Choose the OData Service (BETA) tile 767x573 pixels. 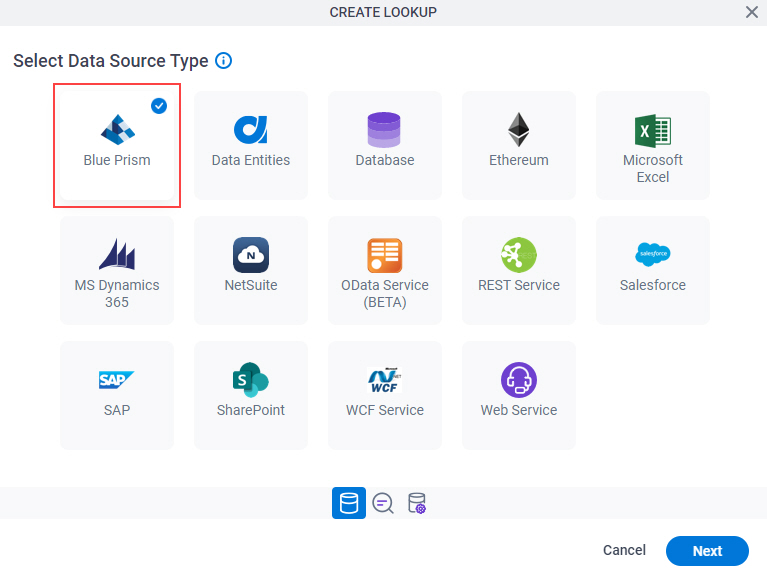coord(385,271)
